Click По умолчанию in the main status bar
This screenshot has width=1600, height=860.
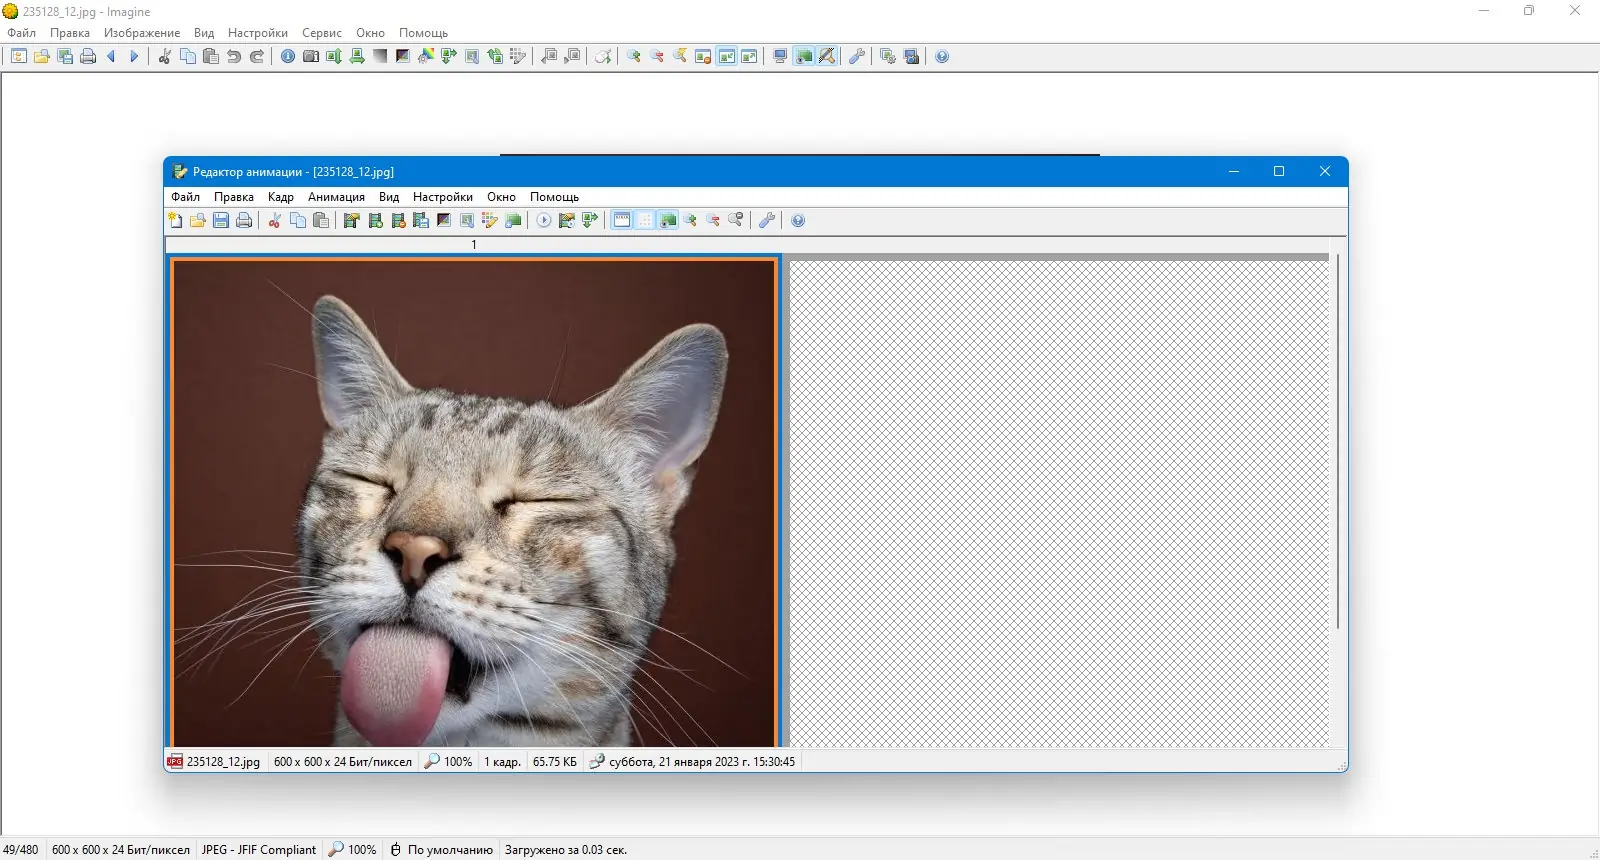(x=450, y=850)
